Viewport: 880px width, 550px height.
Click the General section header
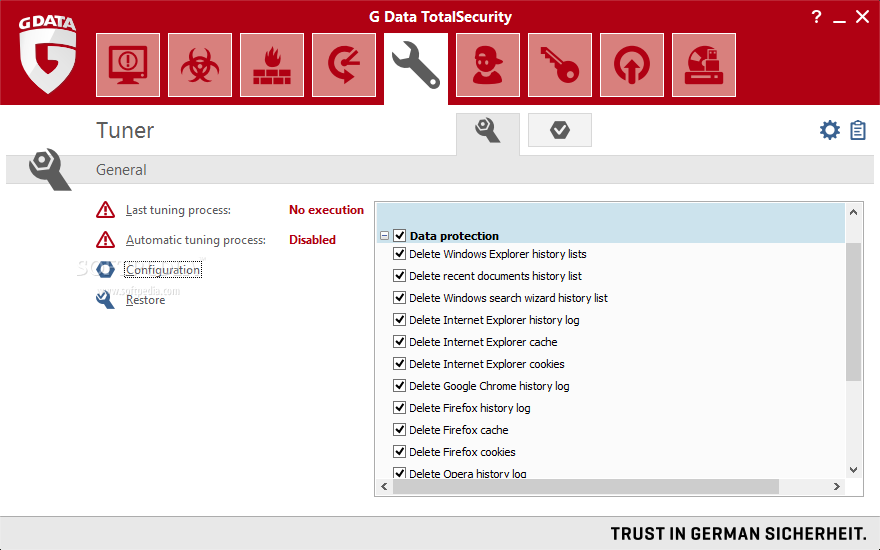[121, 169]
